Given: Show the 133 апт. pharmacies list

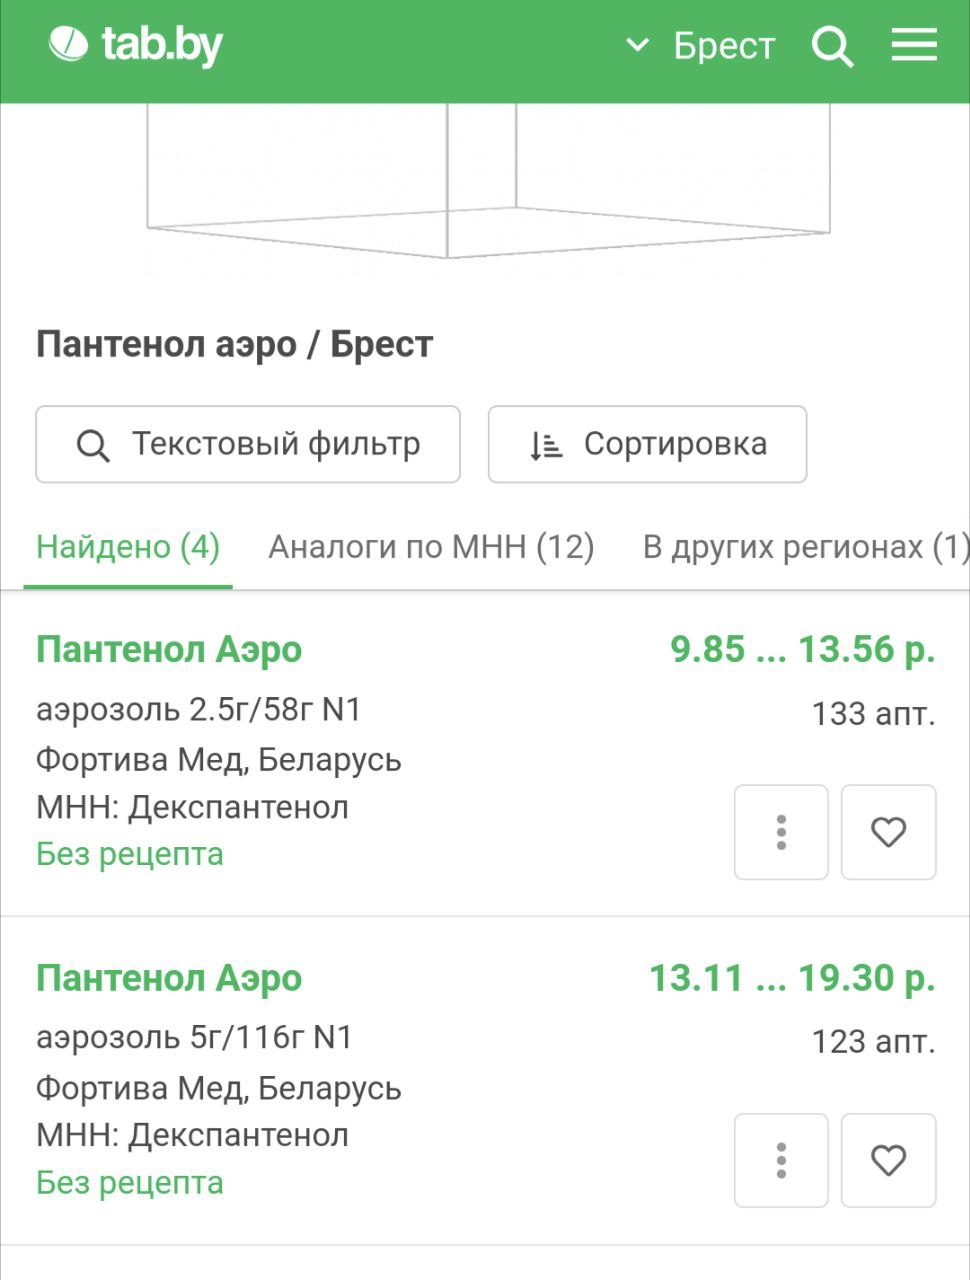Looking at the screenshot, I should click(873, 714).
